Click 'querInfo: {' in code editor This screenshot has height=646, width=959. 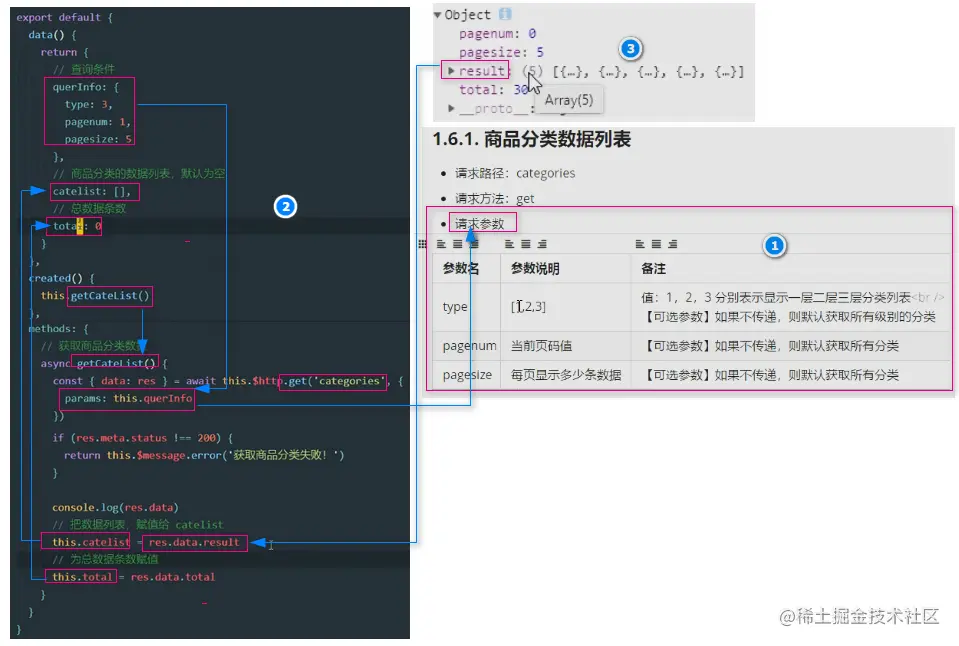pyautogui.click(x=86, y=87)
